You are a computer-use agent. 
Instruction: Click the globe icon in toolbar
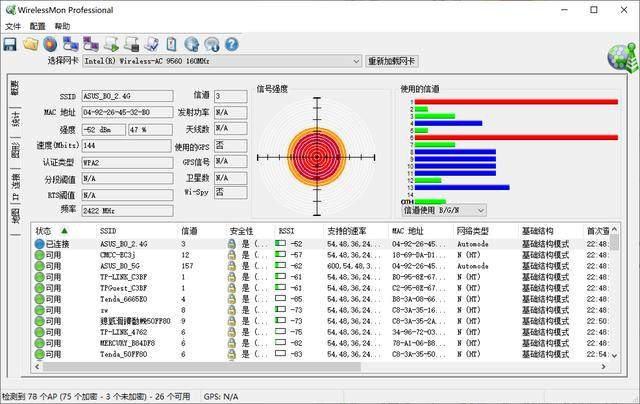pyautogui.click(x=191, y=44)
